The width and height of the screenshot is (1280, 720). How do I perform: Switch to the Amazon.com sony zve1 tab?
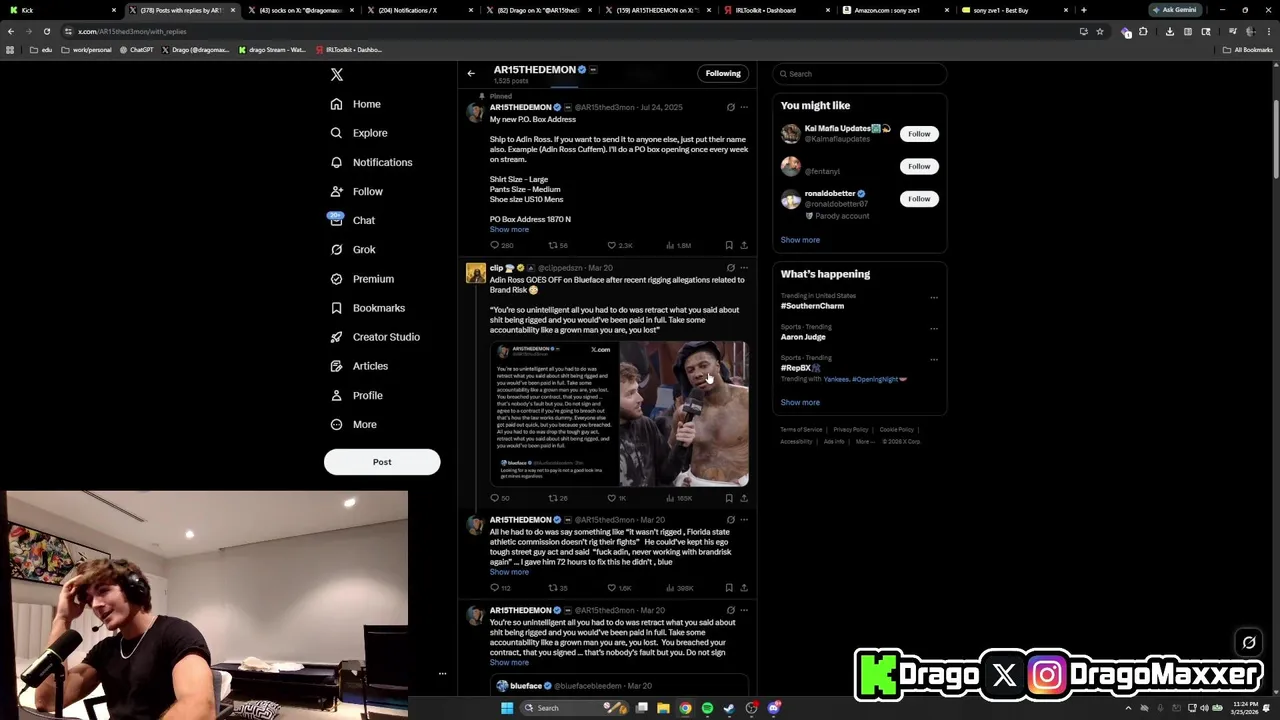click(x=894, y=10)
